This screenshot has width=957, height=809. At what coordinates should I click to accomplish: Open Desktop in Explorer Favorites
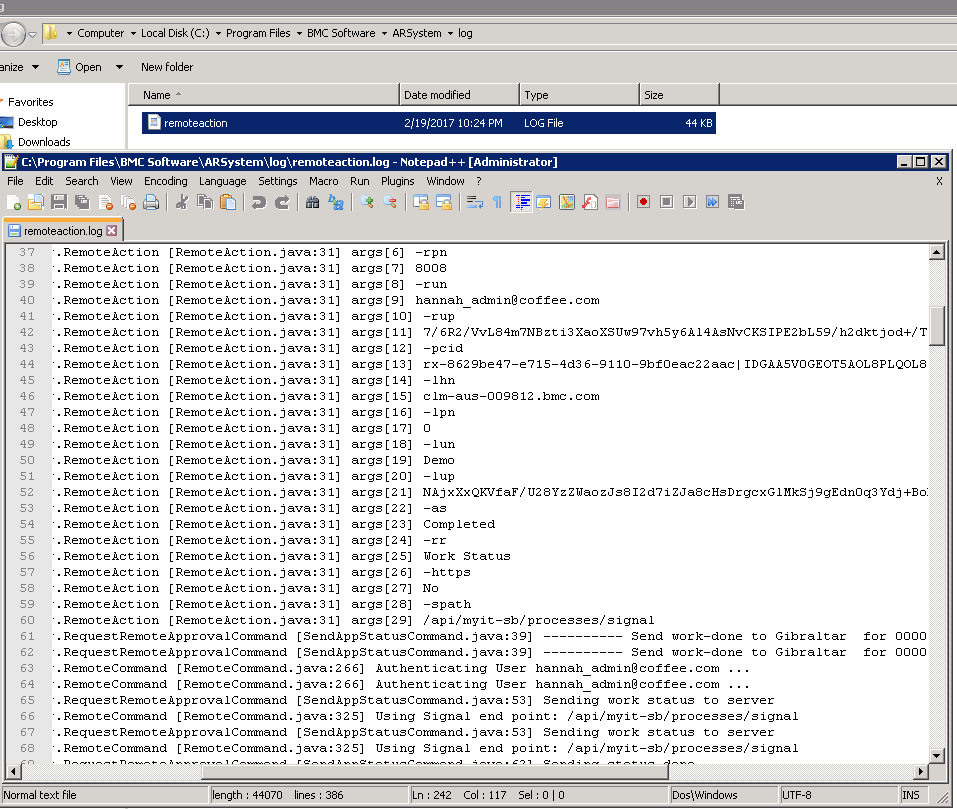click(37, 122)
